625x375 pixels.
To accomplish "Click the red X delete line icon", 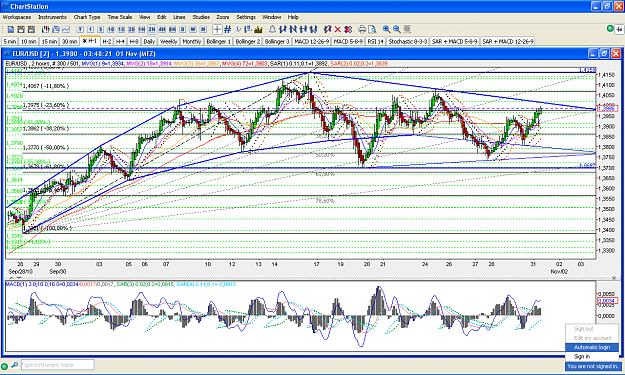I will click(x=338, y=29).
